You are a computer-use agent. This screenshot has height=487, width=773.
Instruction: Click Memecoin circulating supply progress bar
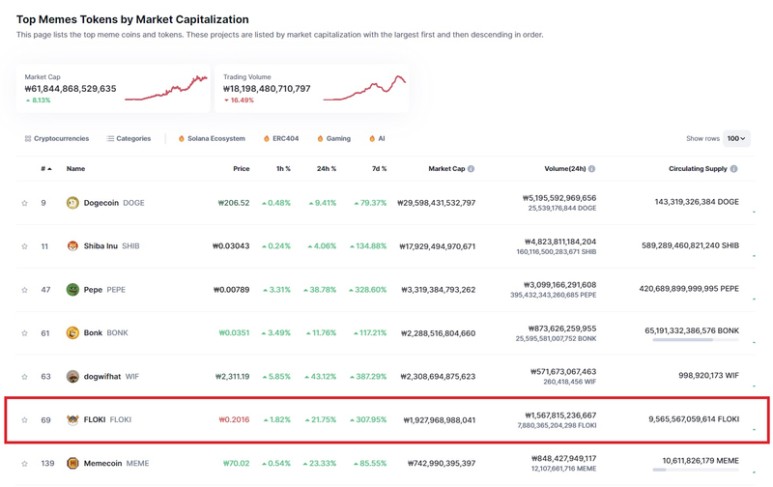click(x=695, y=470)
